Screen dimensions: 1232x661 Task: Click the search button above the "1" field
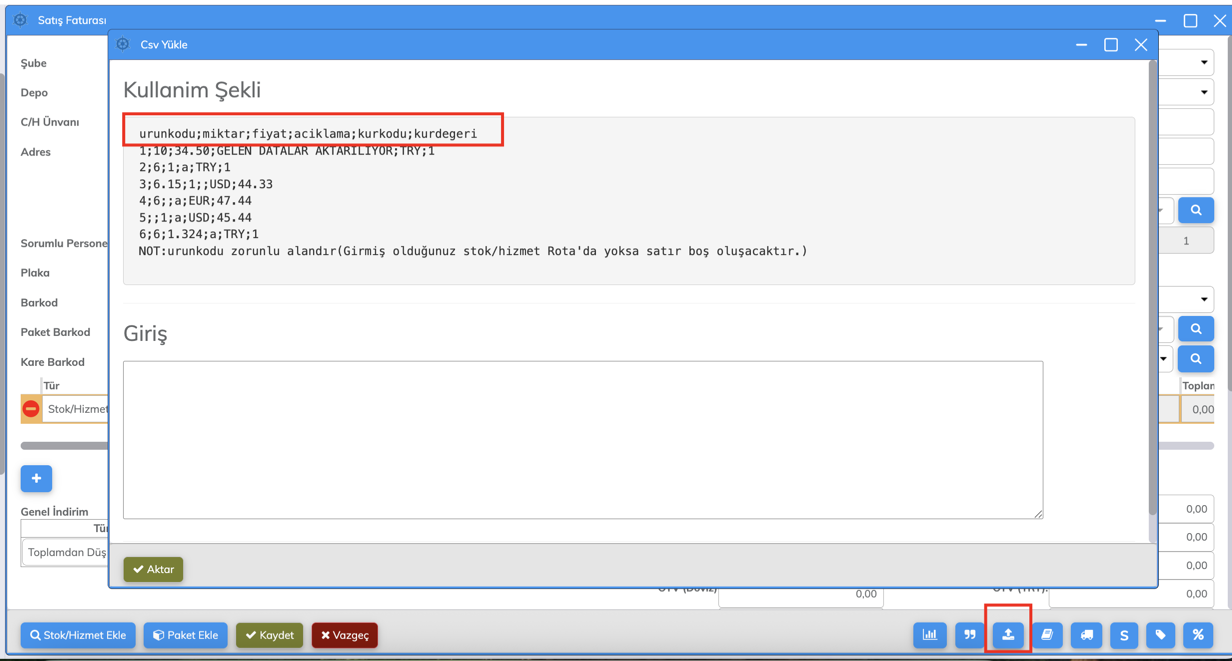pos(1196,211)
